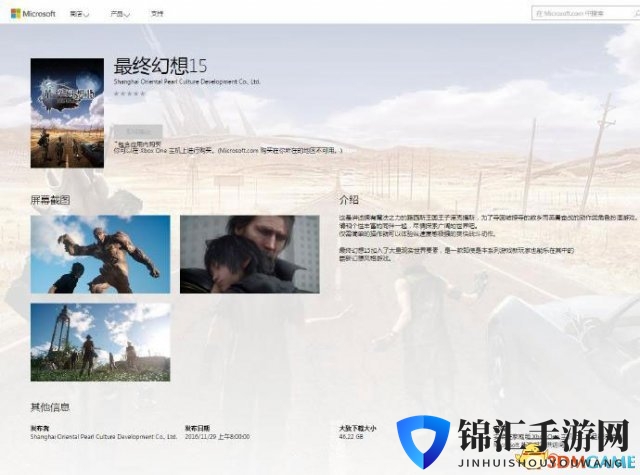This screenshot has height=475, width=640.
Task: Expand the 产品 dropdown menu
Action: click(120, 14)
